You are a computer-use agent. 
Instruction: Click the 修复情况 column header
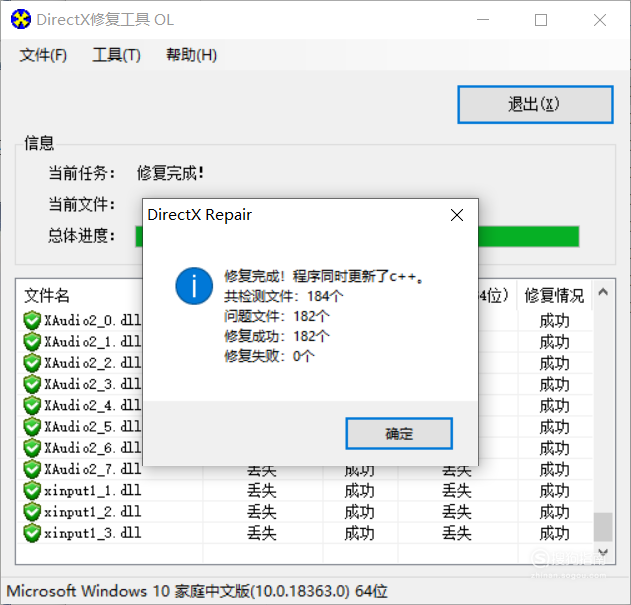click(x=554, y=296)
